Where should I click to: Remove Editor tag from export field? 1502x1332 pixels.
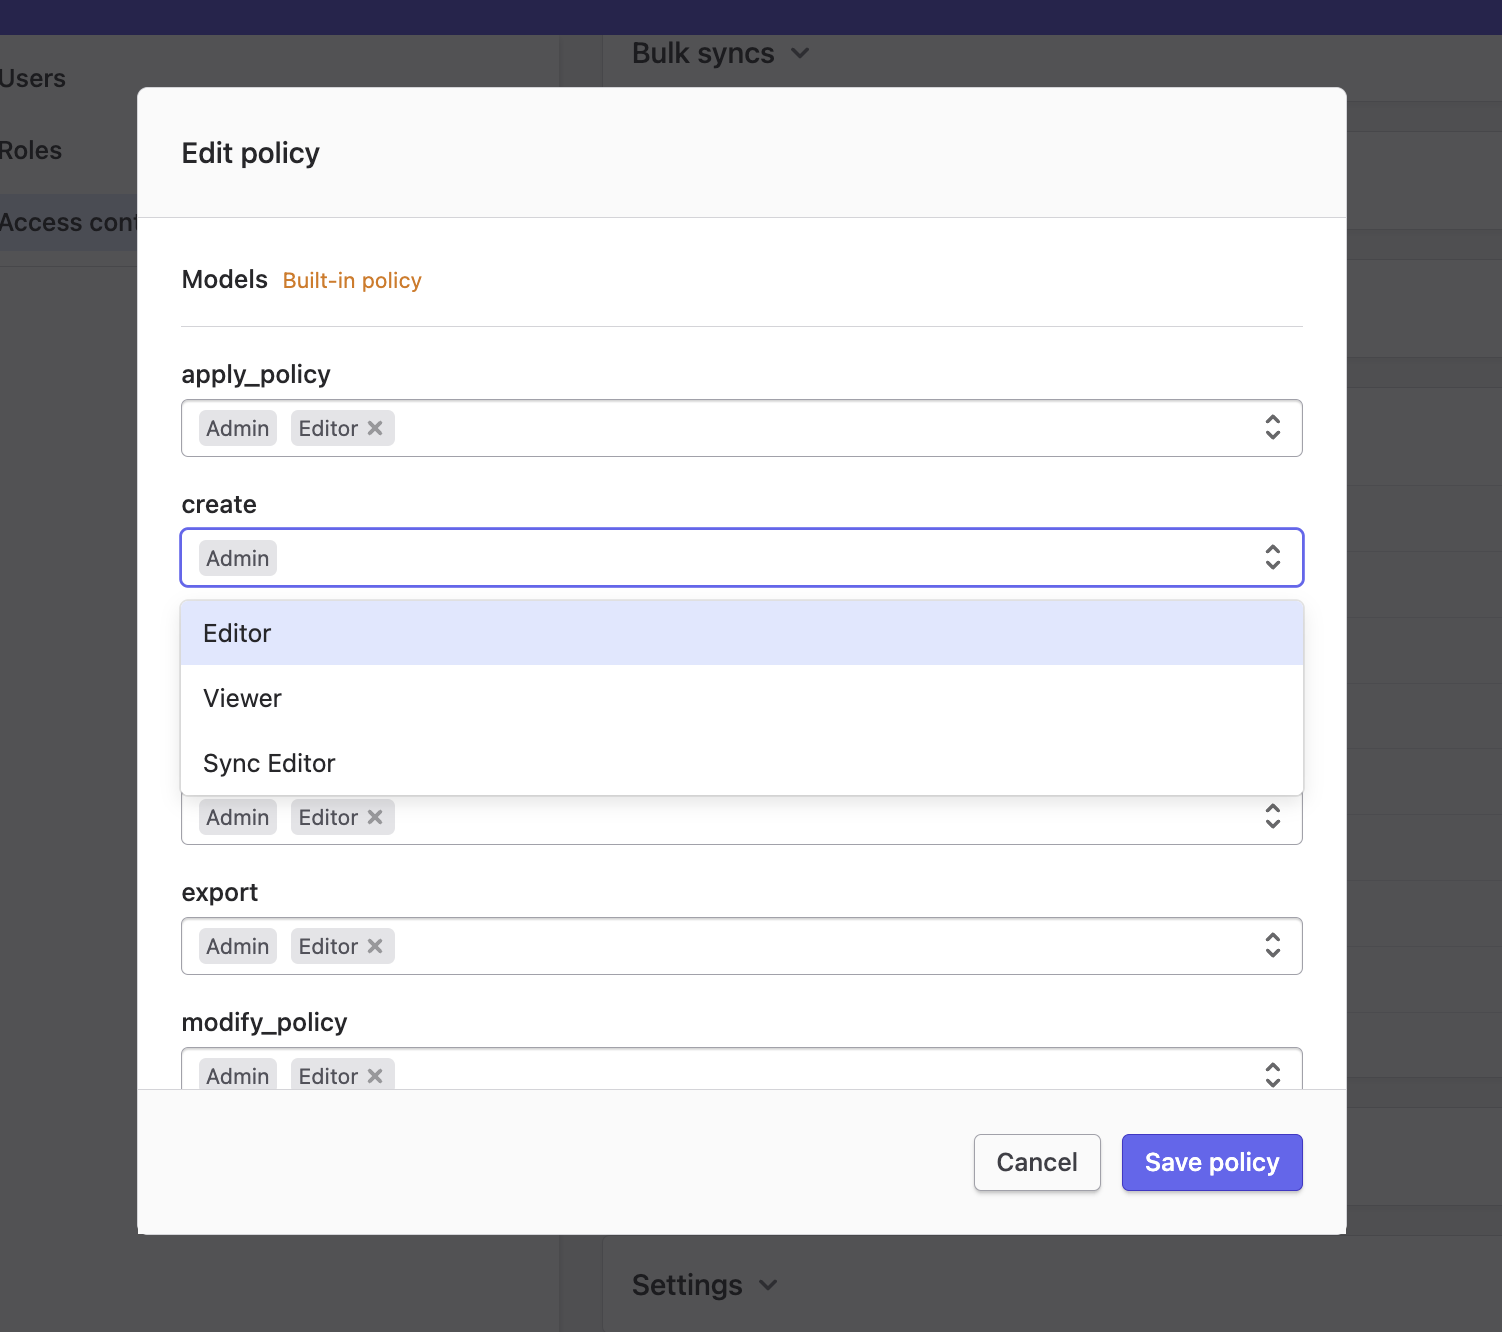tap(375, 946)
